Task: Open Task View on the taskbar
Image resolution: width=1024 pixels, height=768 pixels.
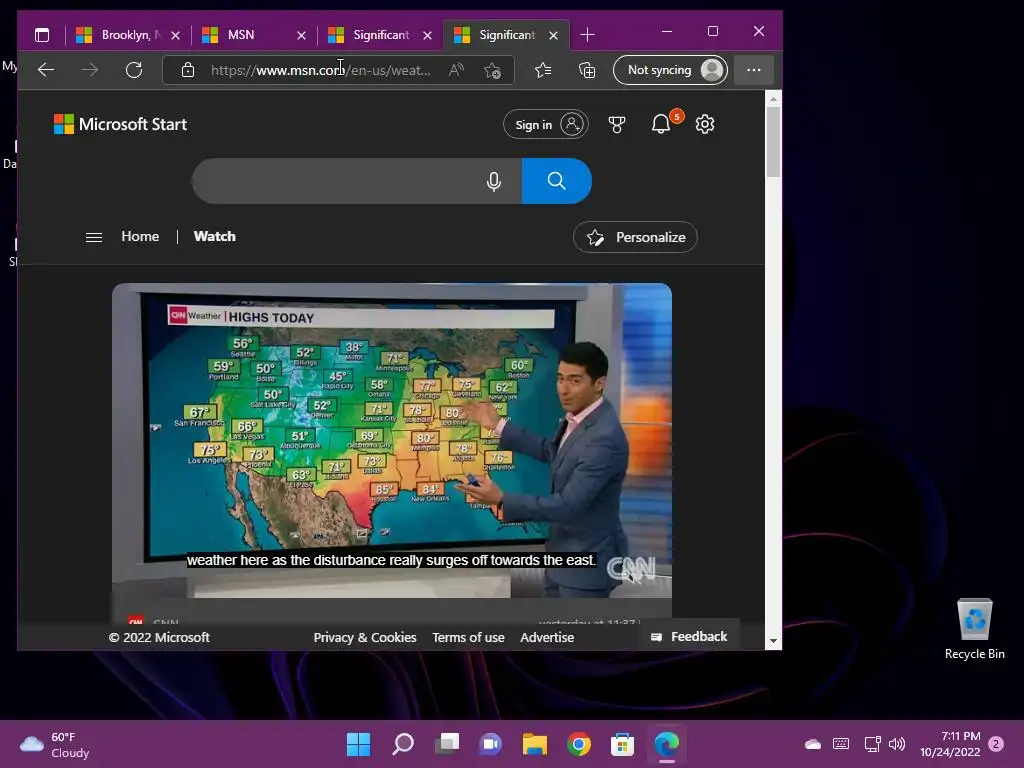Action: tap(447, 744)
